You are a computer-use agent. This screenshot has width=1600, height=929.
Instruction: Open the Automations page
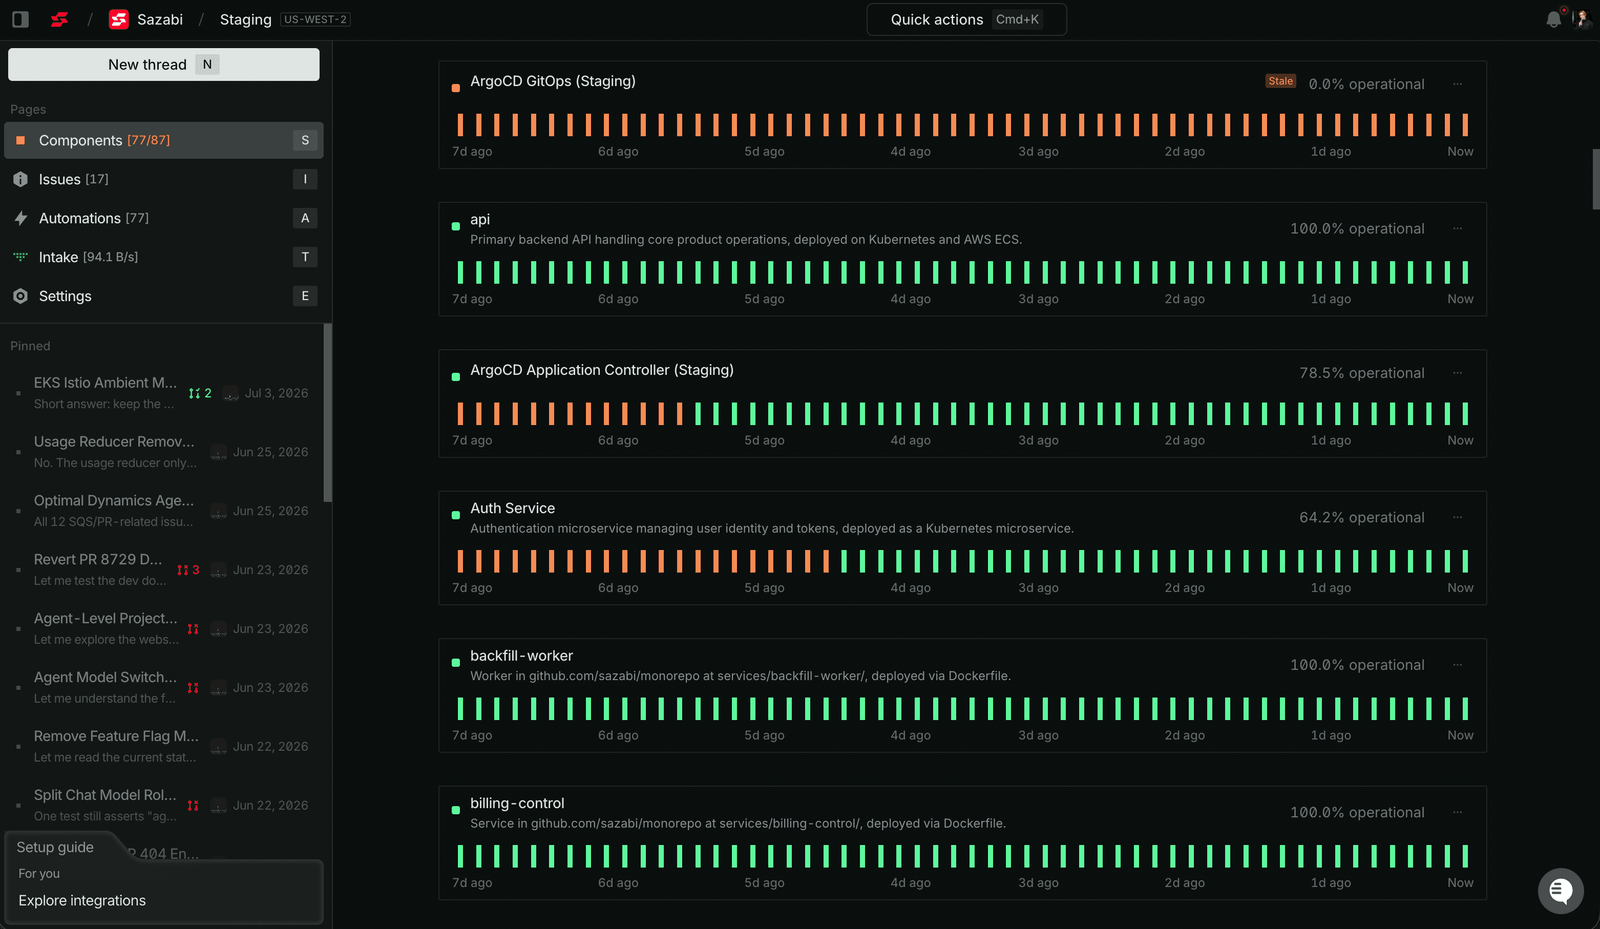(x=164, y=218)
